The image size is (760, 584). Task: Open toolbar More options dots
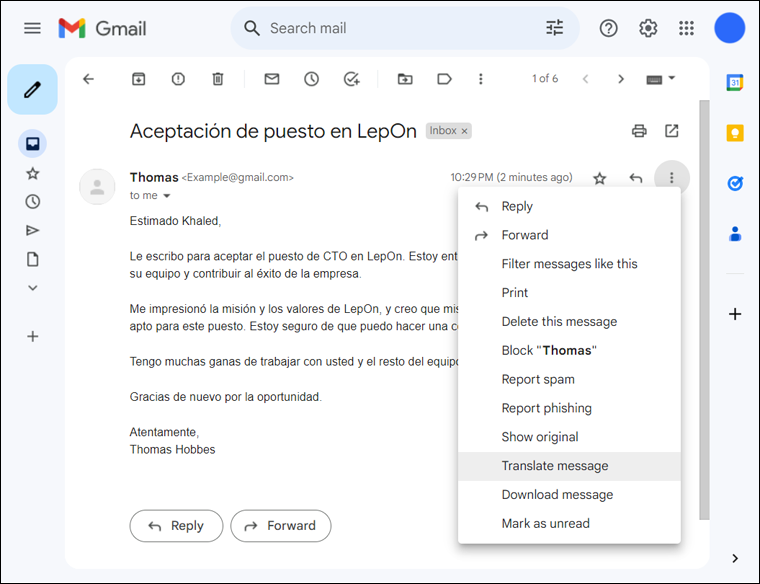click(481, 79)
